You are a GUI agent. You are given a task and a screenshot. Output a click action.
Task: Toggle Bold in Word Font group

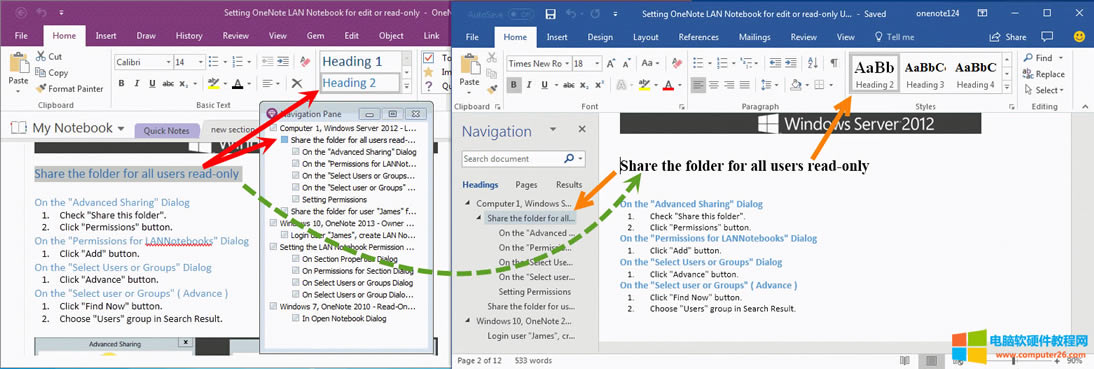pyautogui.click(x=514, y=85)
